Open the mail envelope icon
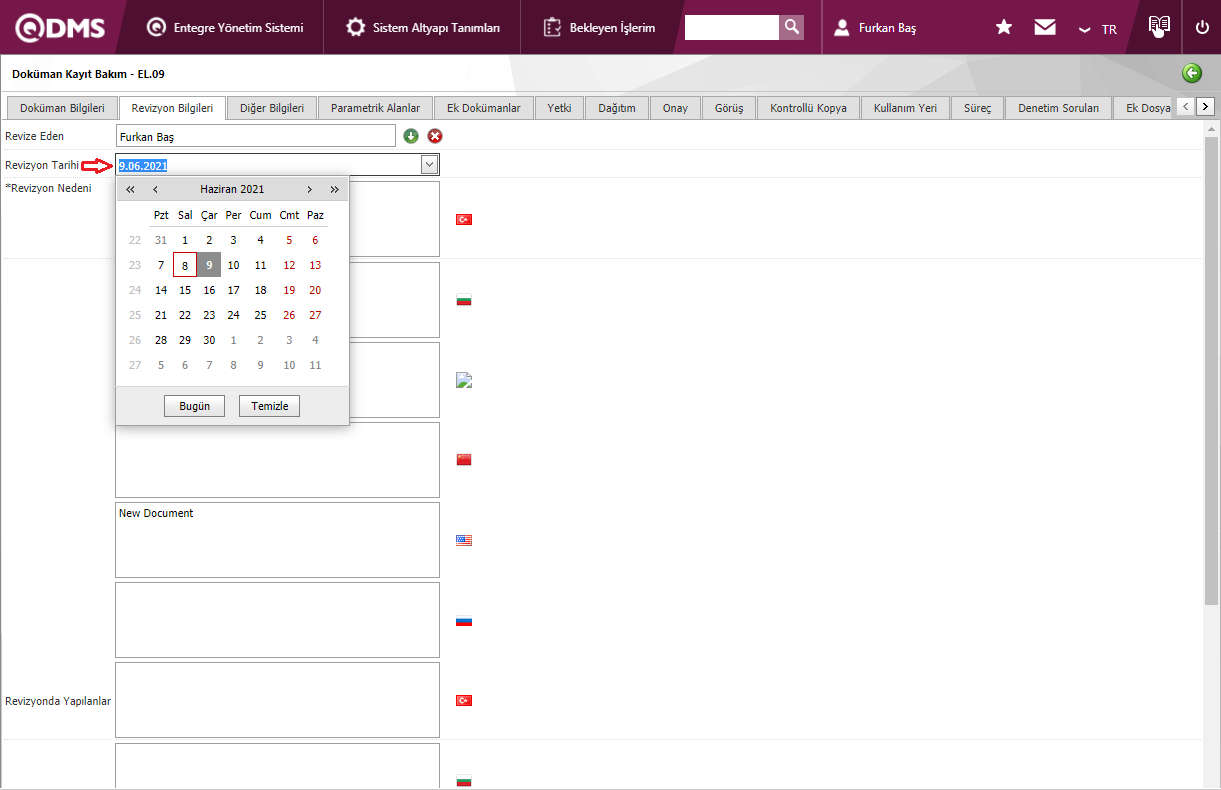This screenshot has width=1221, height=790. (x=1045, y=28)
